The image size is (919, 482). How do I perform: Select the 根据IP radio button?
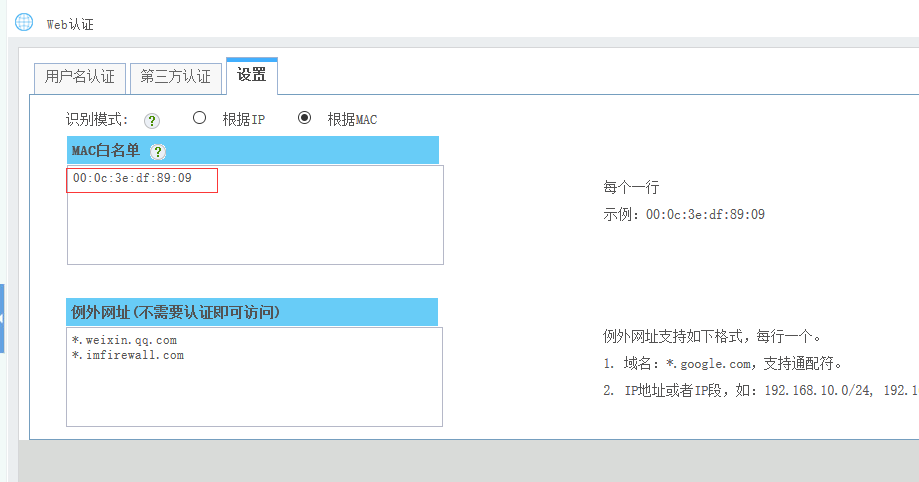point(200,118)
